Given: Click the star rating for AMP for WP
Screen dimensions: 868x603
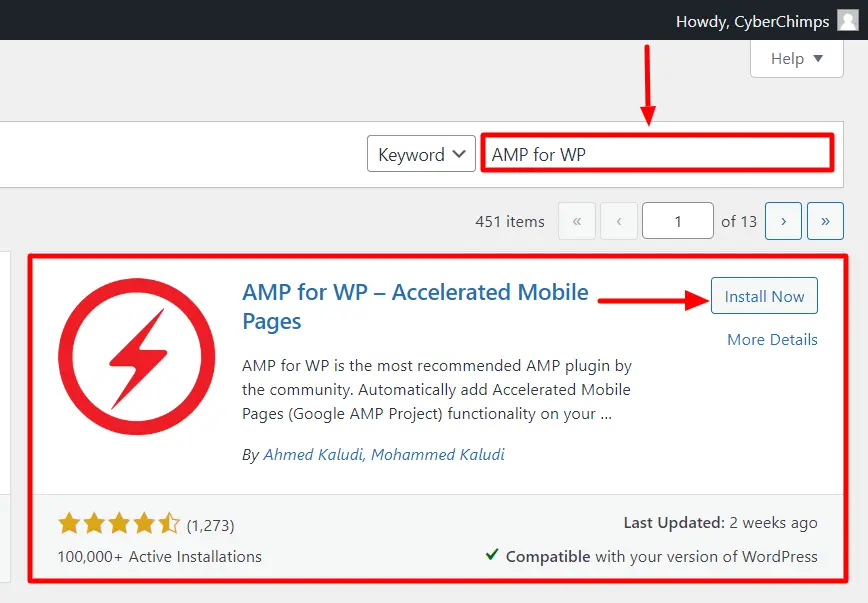Looking at the screenshot, I should tap(119, 523).
